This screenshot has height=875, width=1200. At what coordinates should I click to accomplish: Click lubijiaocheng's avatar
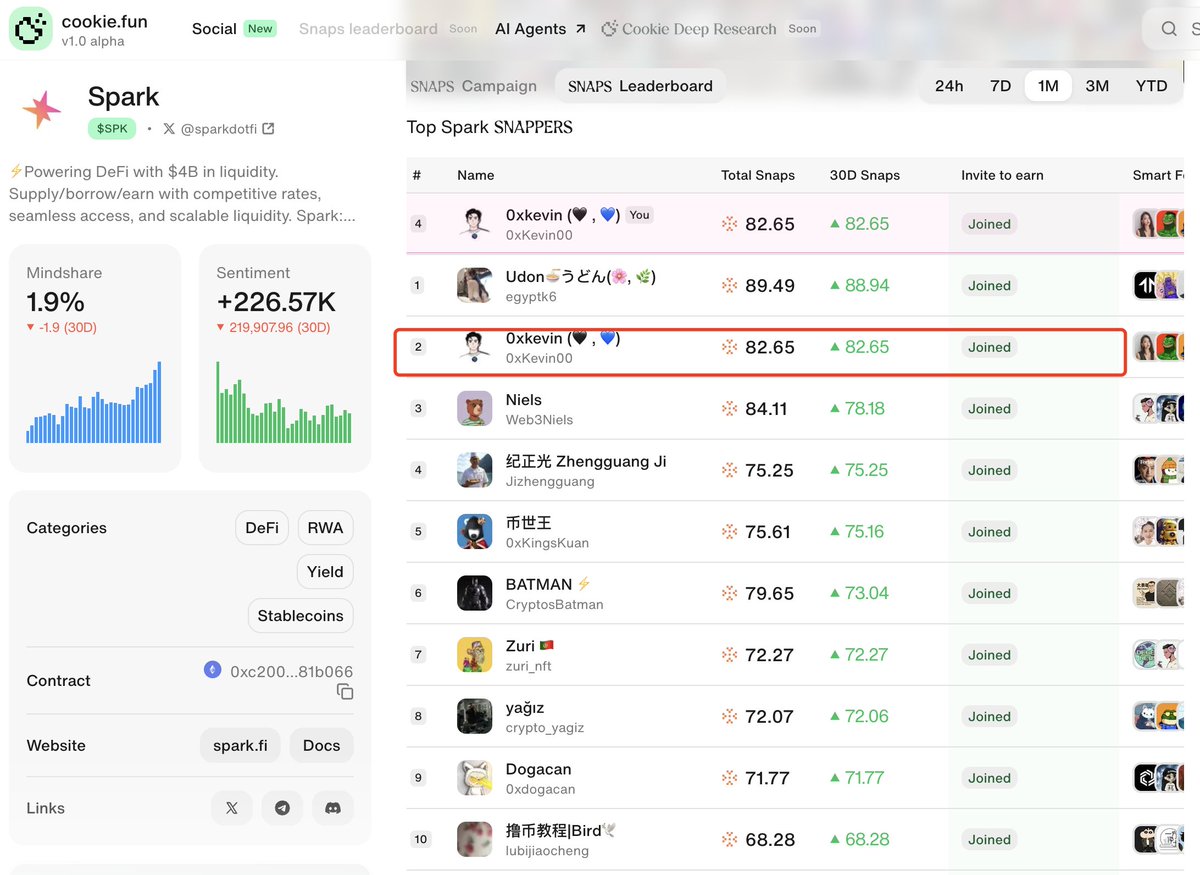tap(474, 839)
